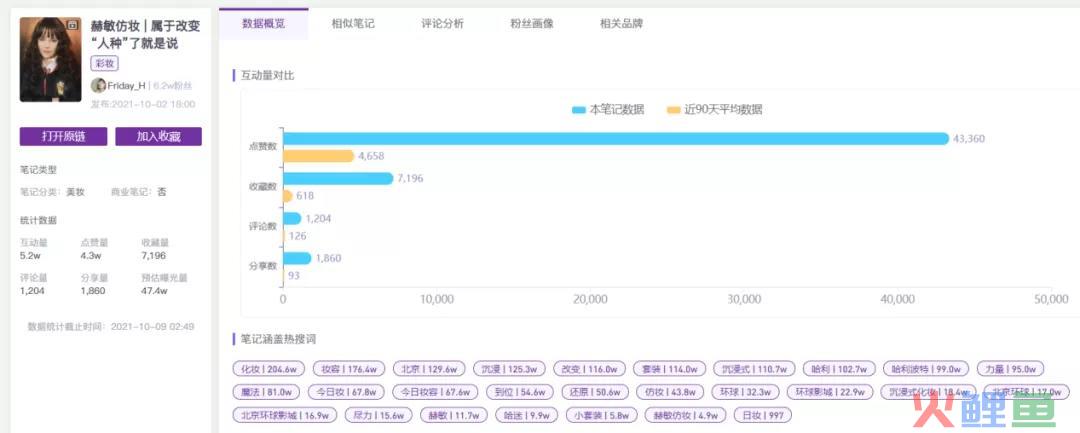The image size is (1080, 433).
Task: Switch to the 数据概览 tab
Action: [264, 23]
